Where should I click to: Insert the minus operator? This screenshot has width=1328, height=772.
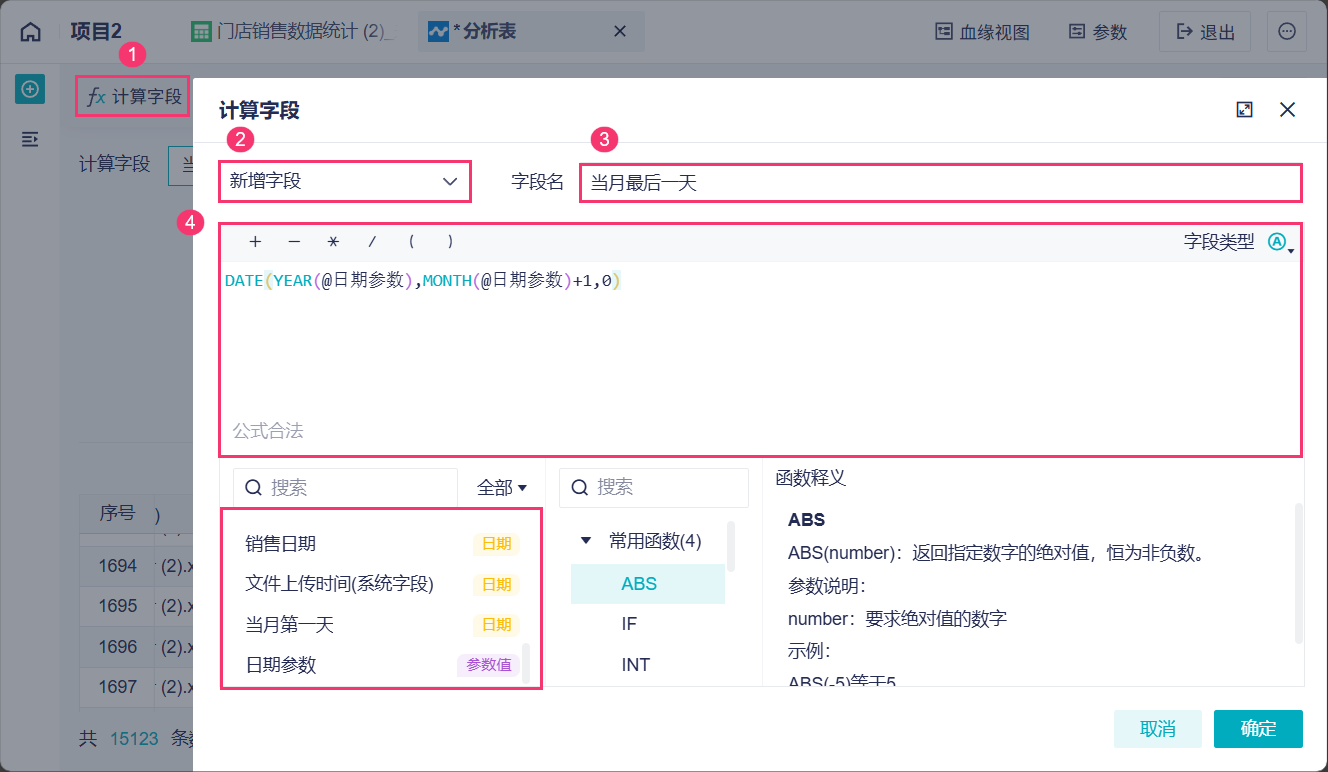tap(294, 241)
